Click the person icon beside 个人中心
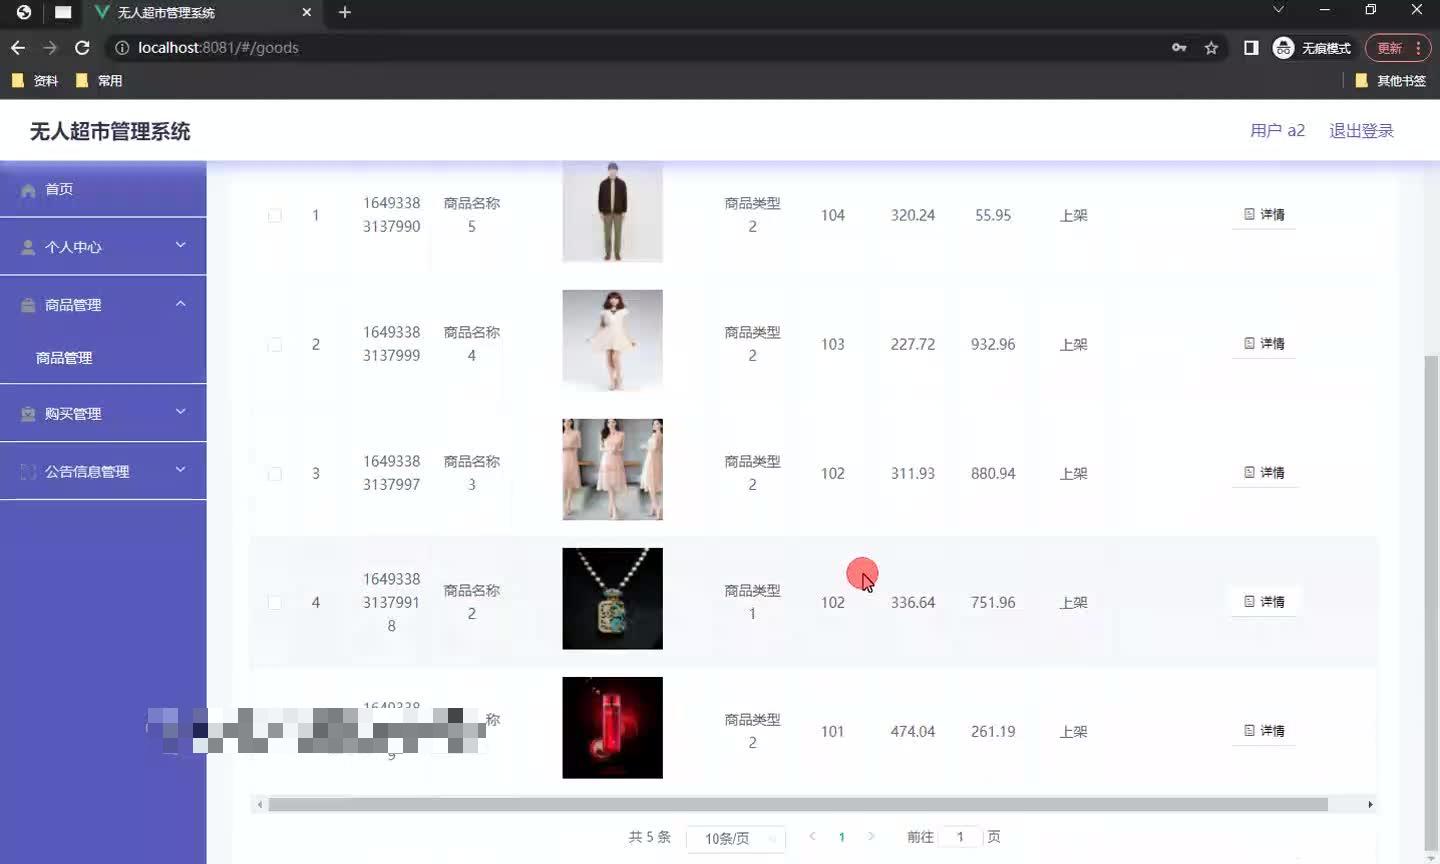This screenshot has width=1440, height=864. click(x=28, y=247)
